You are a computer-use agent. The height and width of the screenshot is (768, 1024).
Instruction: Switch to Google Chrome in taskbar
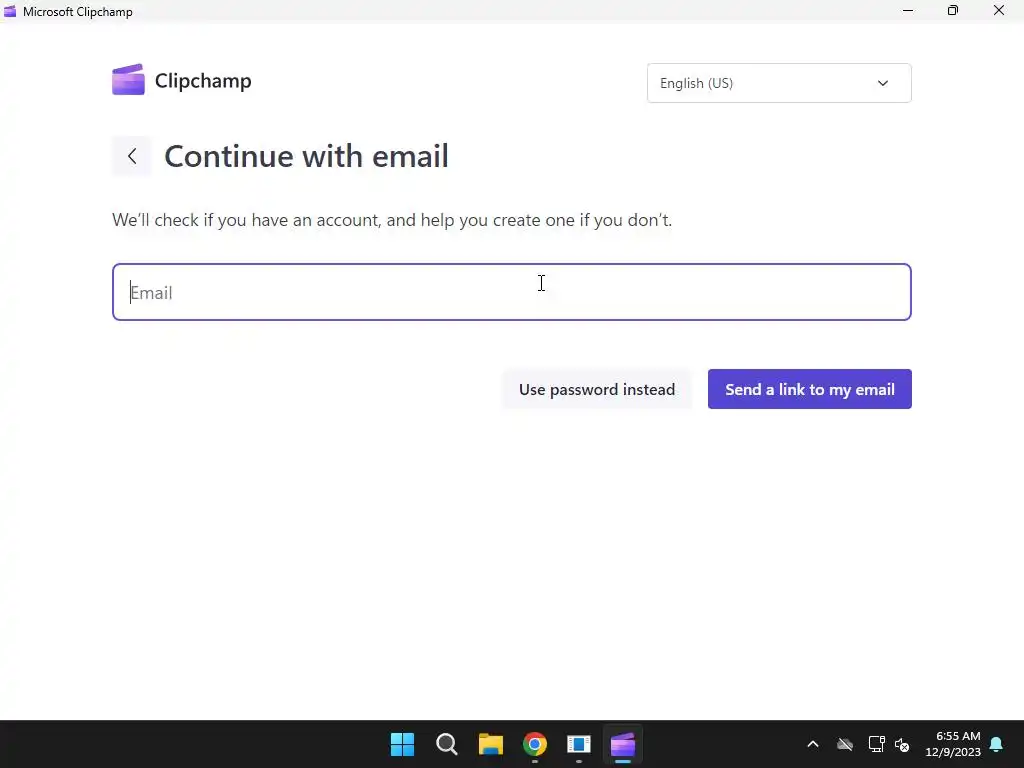[535, 744]
